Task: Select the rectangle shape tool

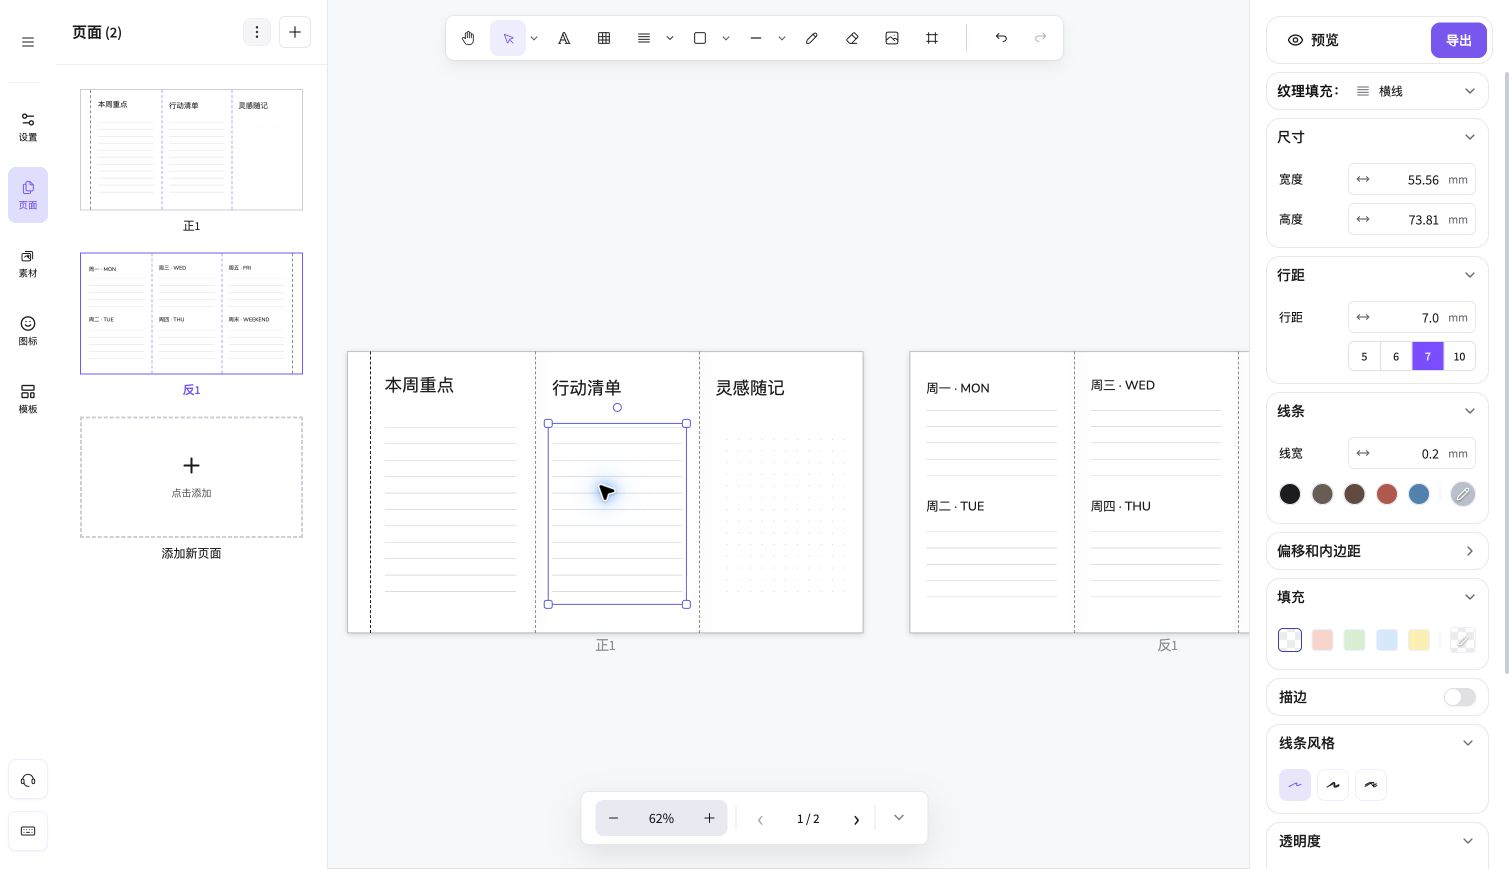Action: tap(700, 38)
